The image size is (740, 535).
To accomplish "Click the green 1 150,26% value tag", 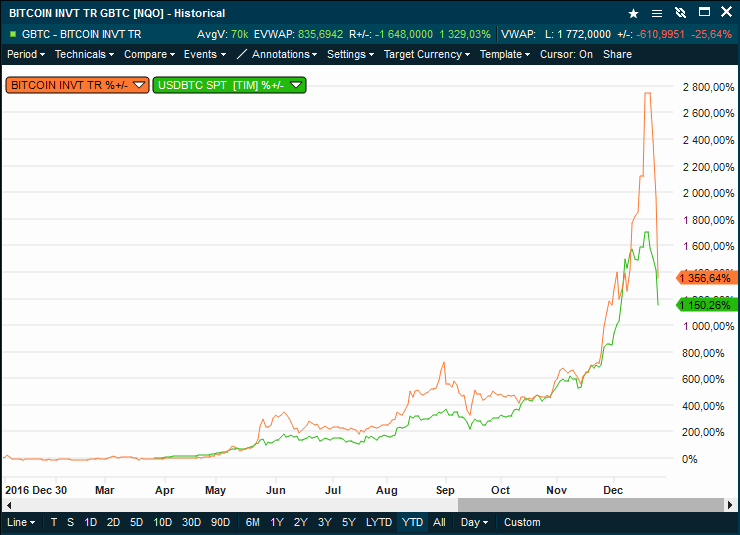I will (707, 305).
